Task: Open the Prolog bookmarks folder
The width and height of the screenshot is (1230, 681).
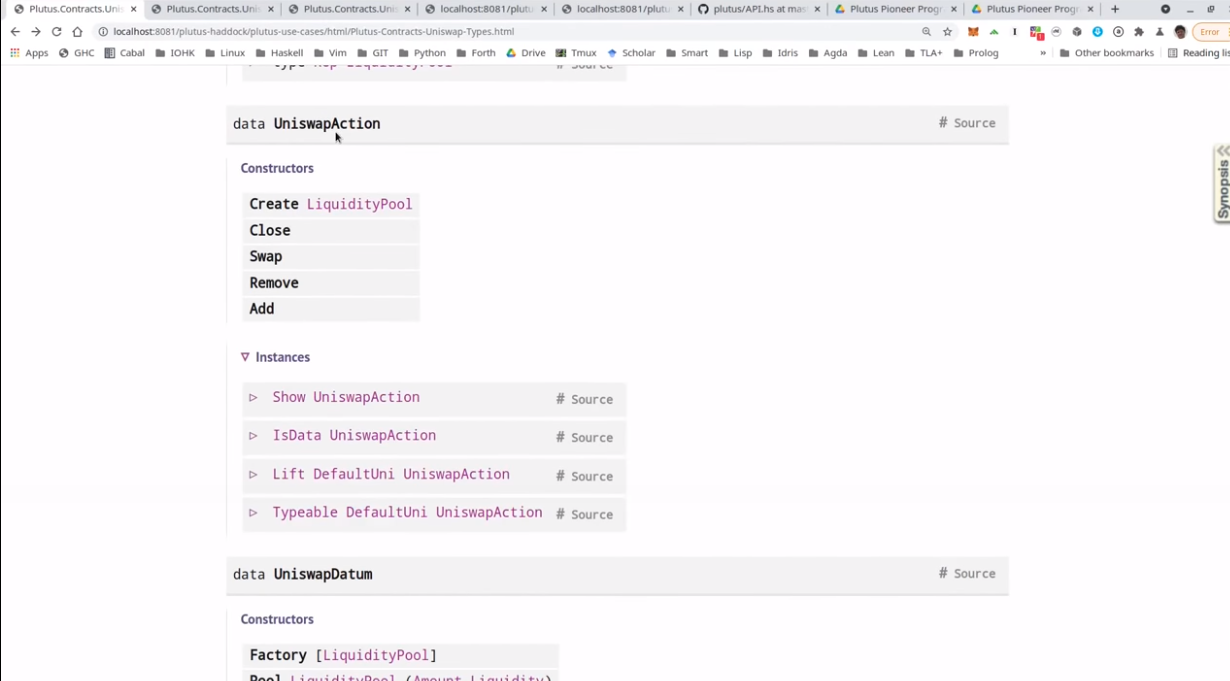Action: (976, 53)
